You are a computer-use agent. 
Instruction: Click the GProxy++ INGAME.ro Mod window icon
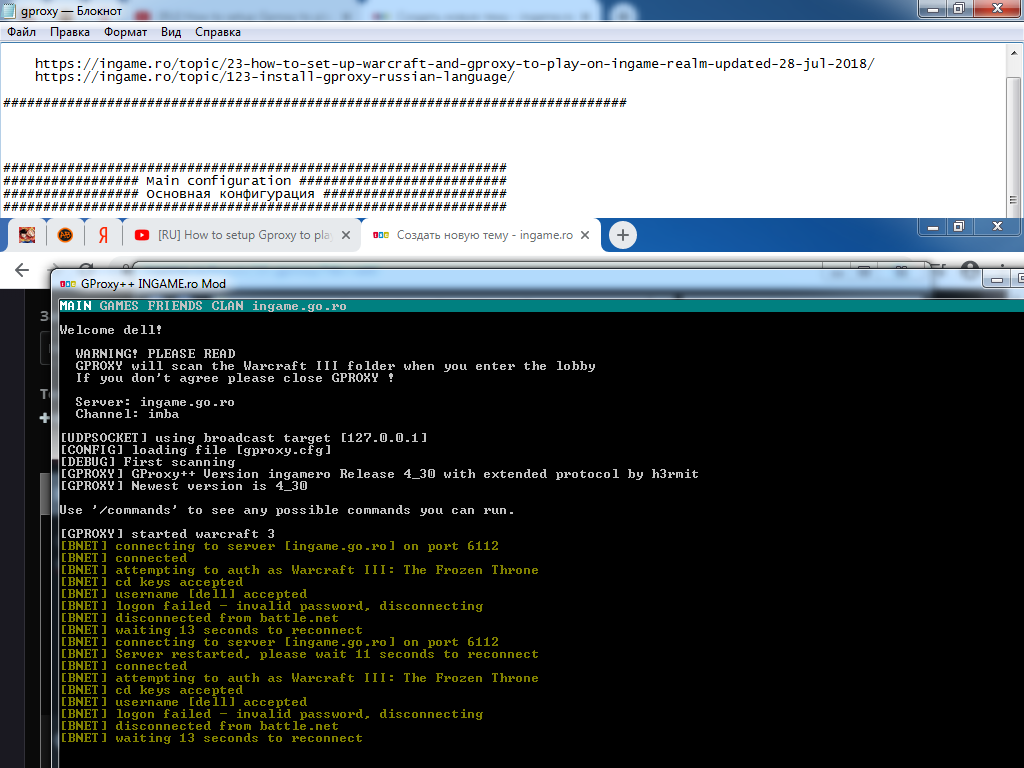(66, 283)
